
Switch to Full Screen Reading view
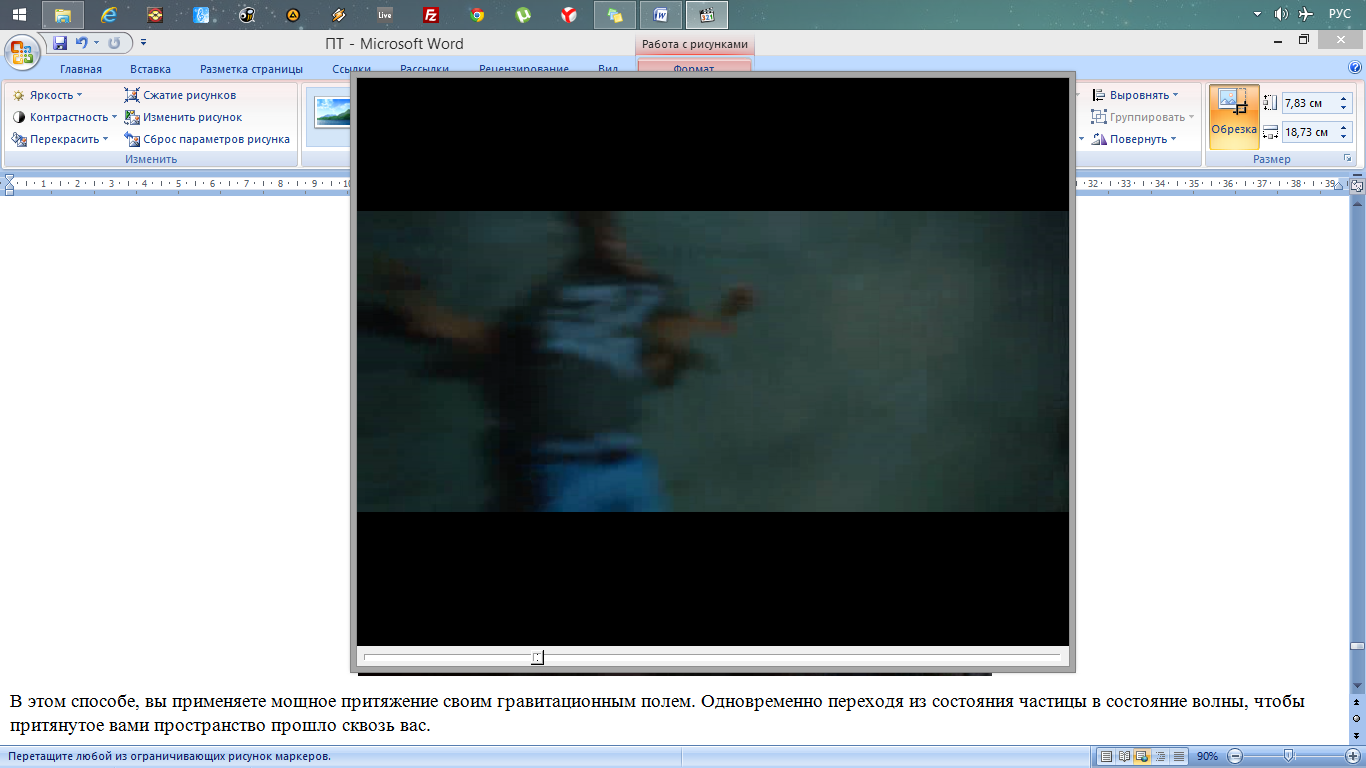pyautogui.click(x=1124, y=756)
